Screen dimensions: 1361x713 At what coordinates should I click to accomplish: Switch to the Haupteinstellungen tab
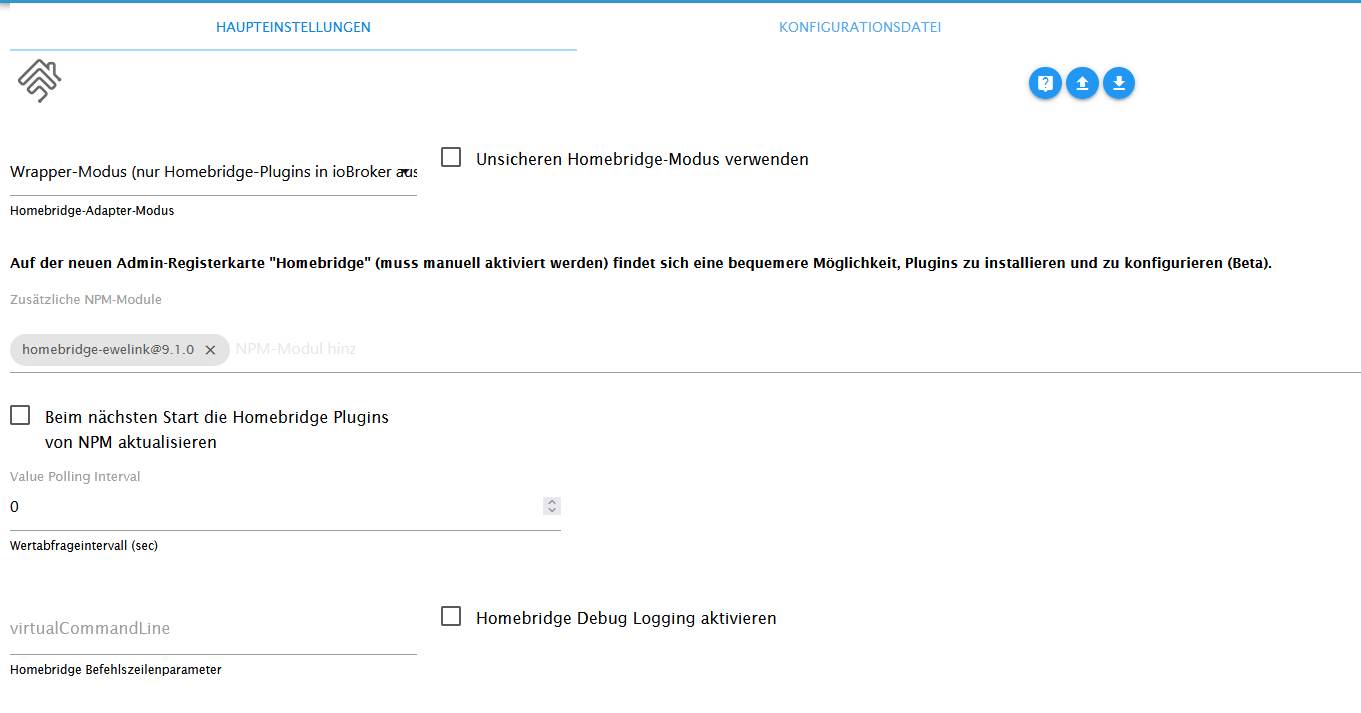pos(293,27)
